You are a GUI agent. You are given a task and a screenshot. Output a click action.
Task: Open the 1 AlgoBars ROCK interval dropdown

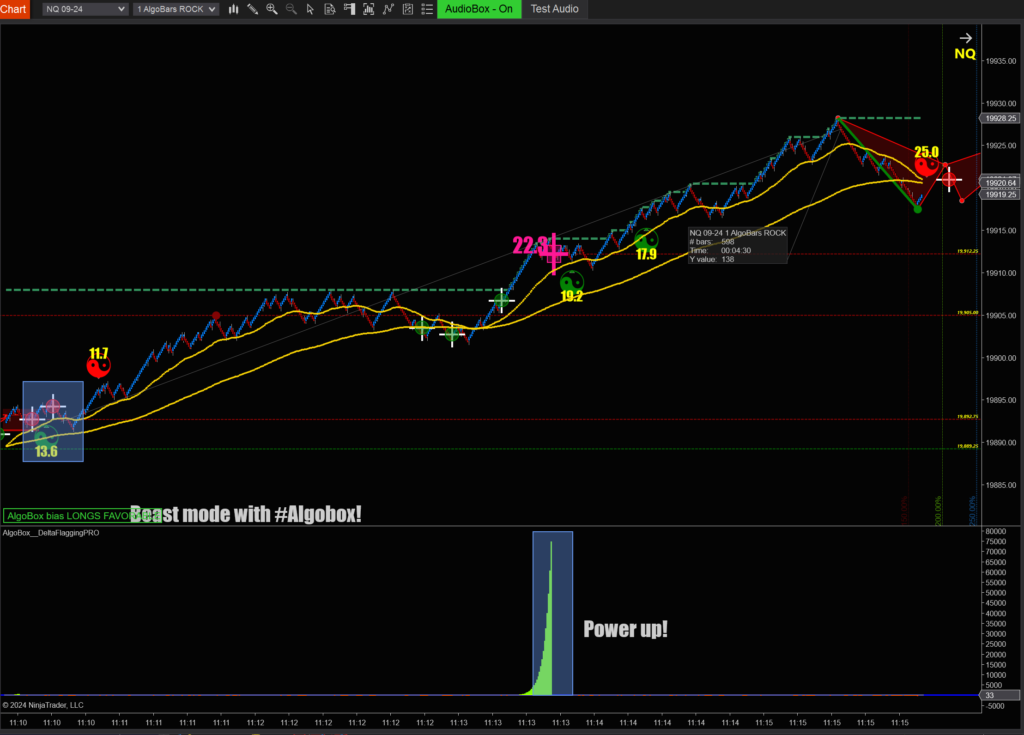(176, 9)
